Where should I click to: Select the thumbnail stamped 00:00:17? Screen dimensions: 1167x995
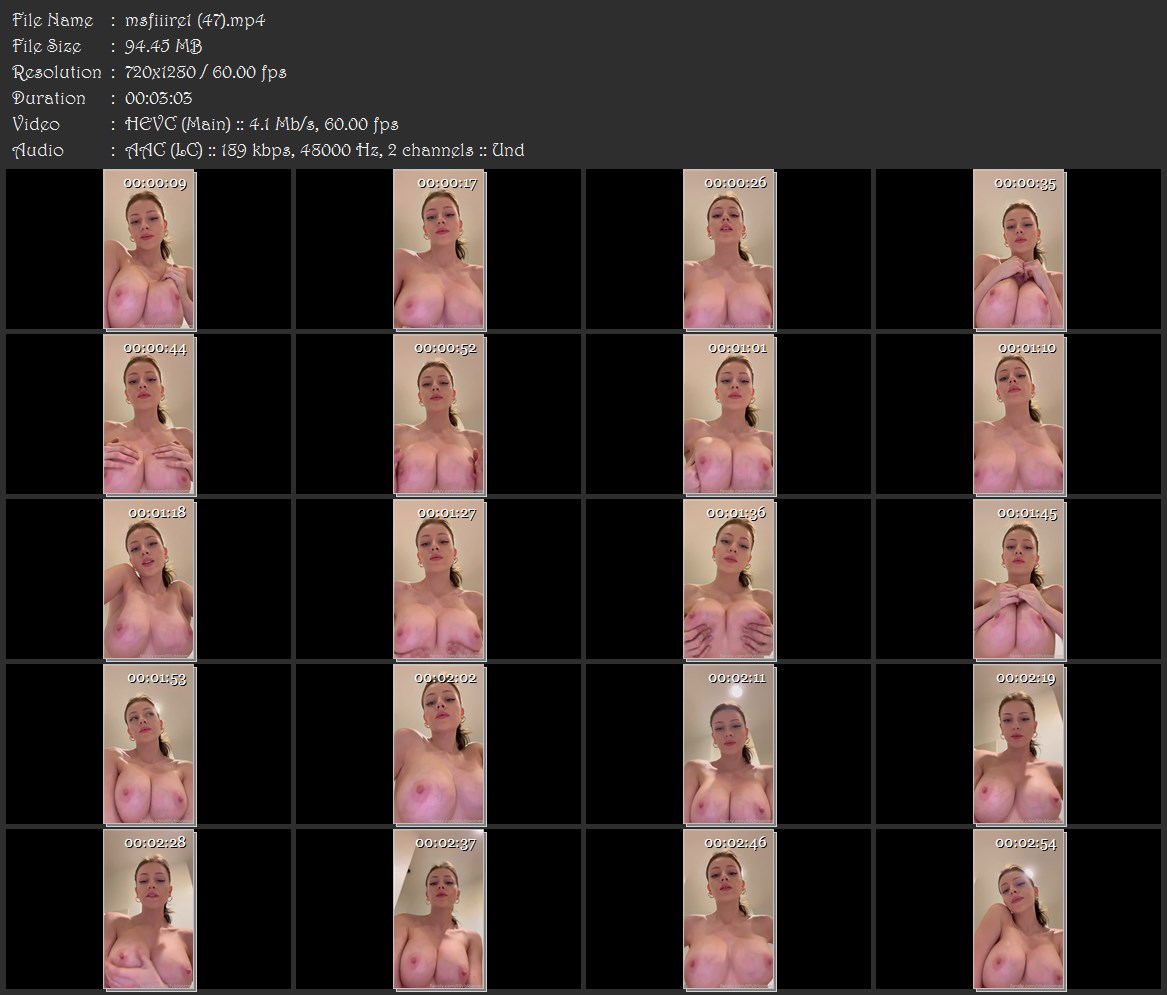[439, 249]
